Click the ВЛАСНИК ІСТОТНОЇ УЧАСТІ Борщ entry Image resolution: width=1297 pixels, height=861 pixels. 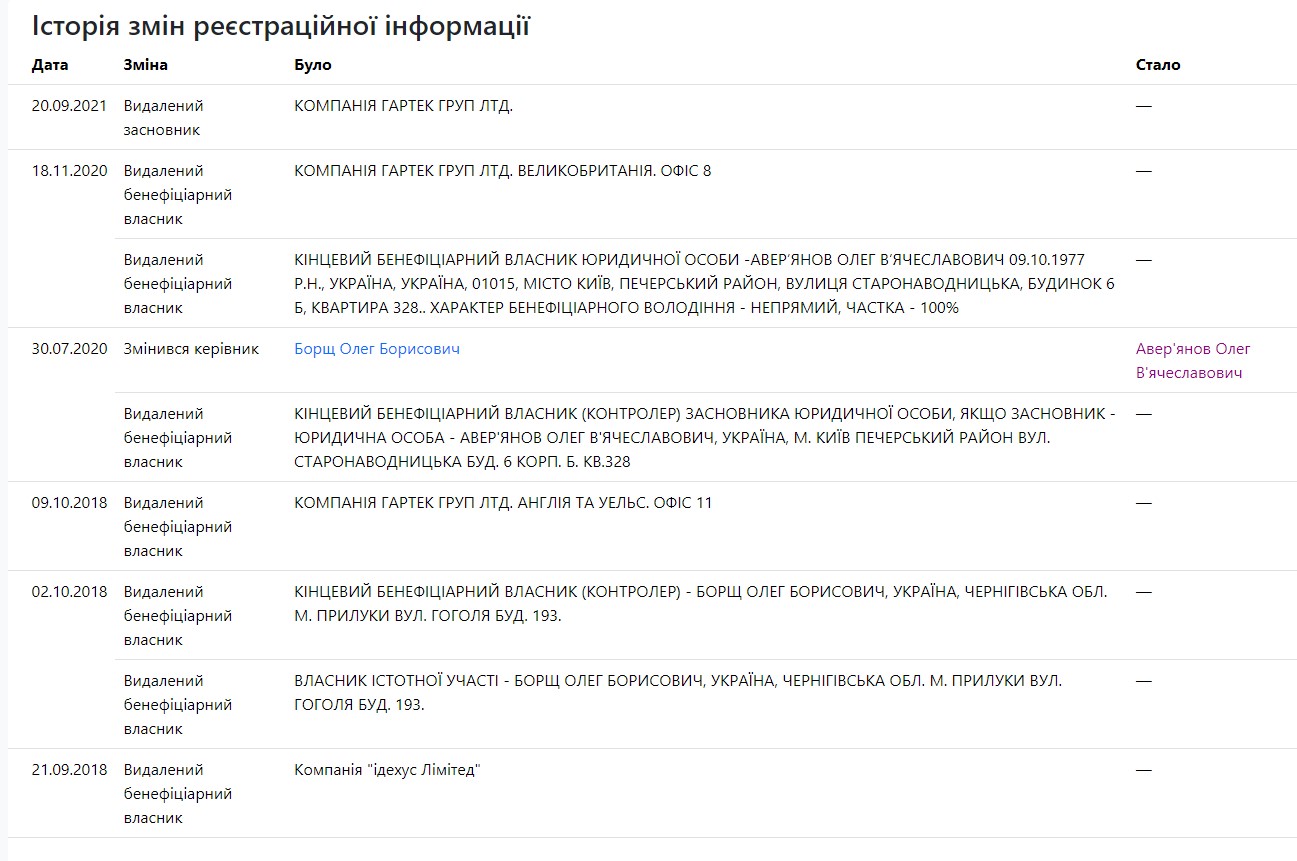(x=677, y=693)
